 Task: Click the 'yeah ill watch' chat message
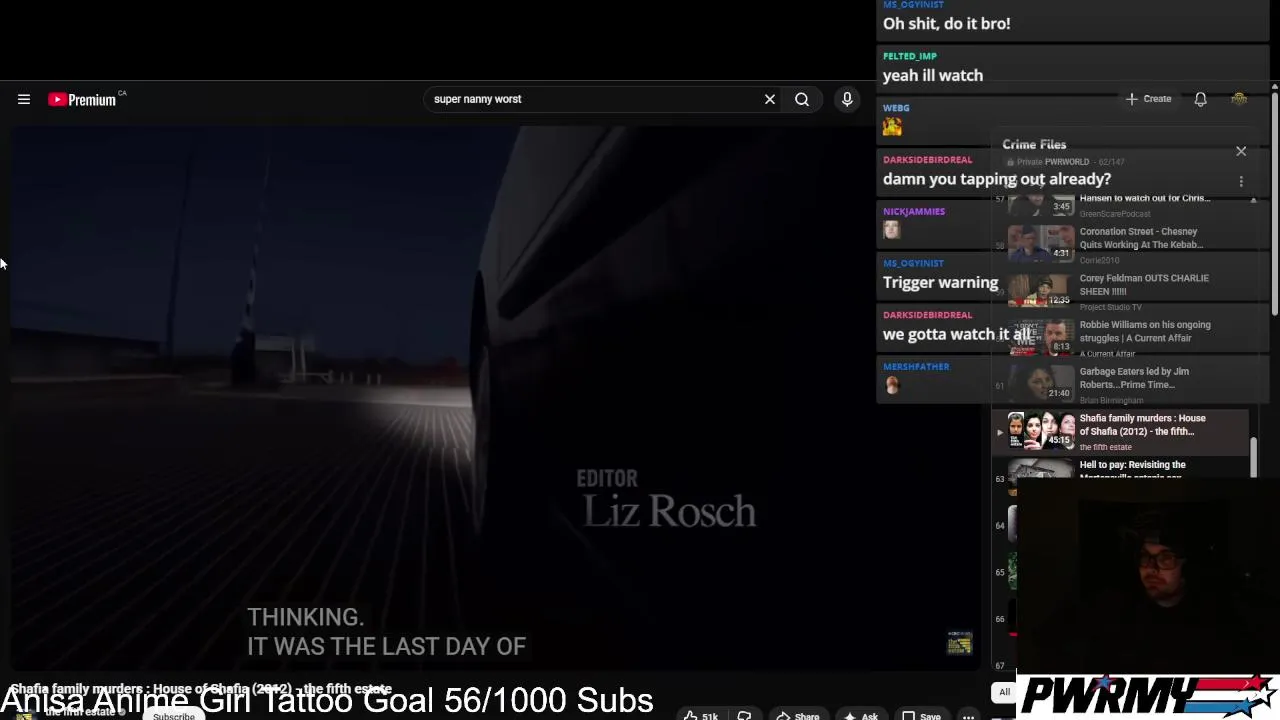[x=932, y=75]
